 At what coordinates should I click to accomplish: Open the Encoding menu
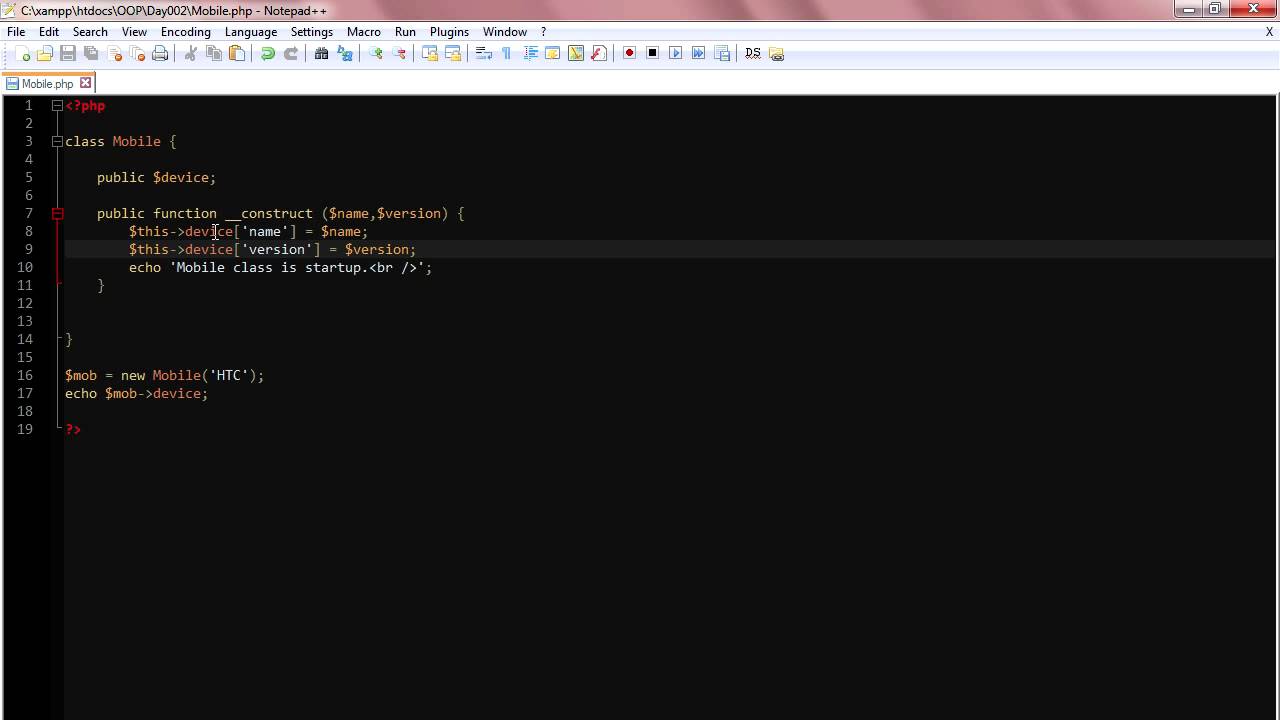click(x=186, y=32)
